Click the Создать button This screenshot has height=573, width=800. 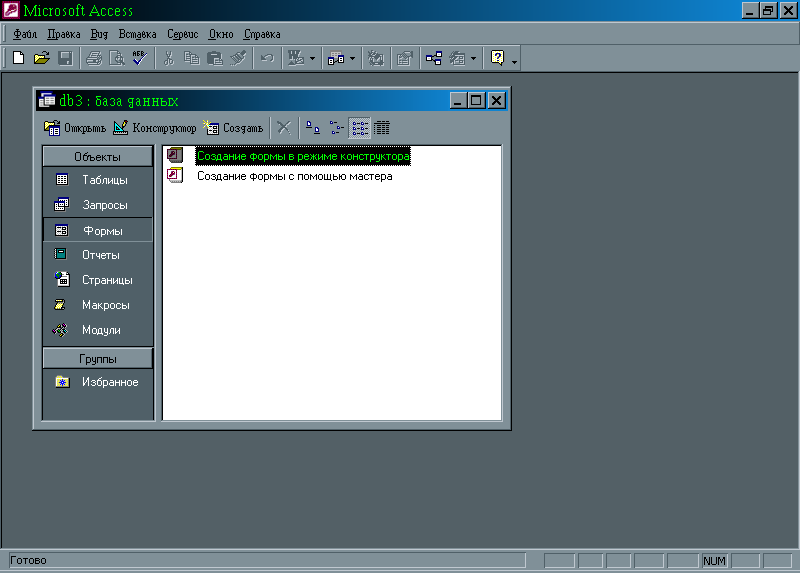(233, 128)
